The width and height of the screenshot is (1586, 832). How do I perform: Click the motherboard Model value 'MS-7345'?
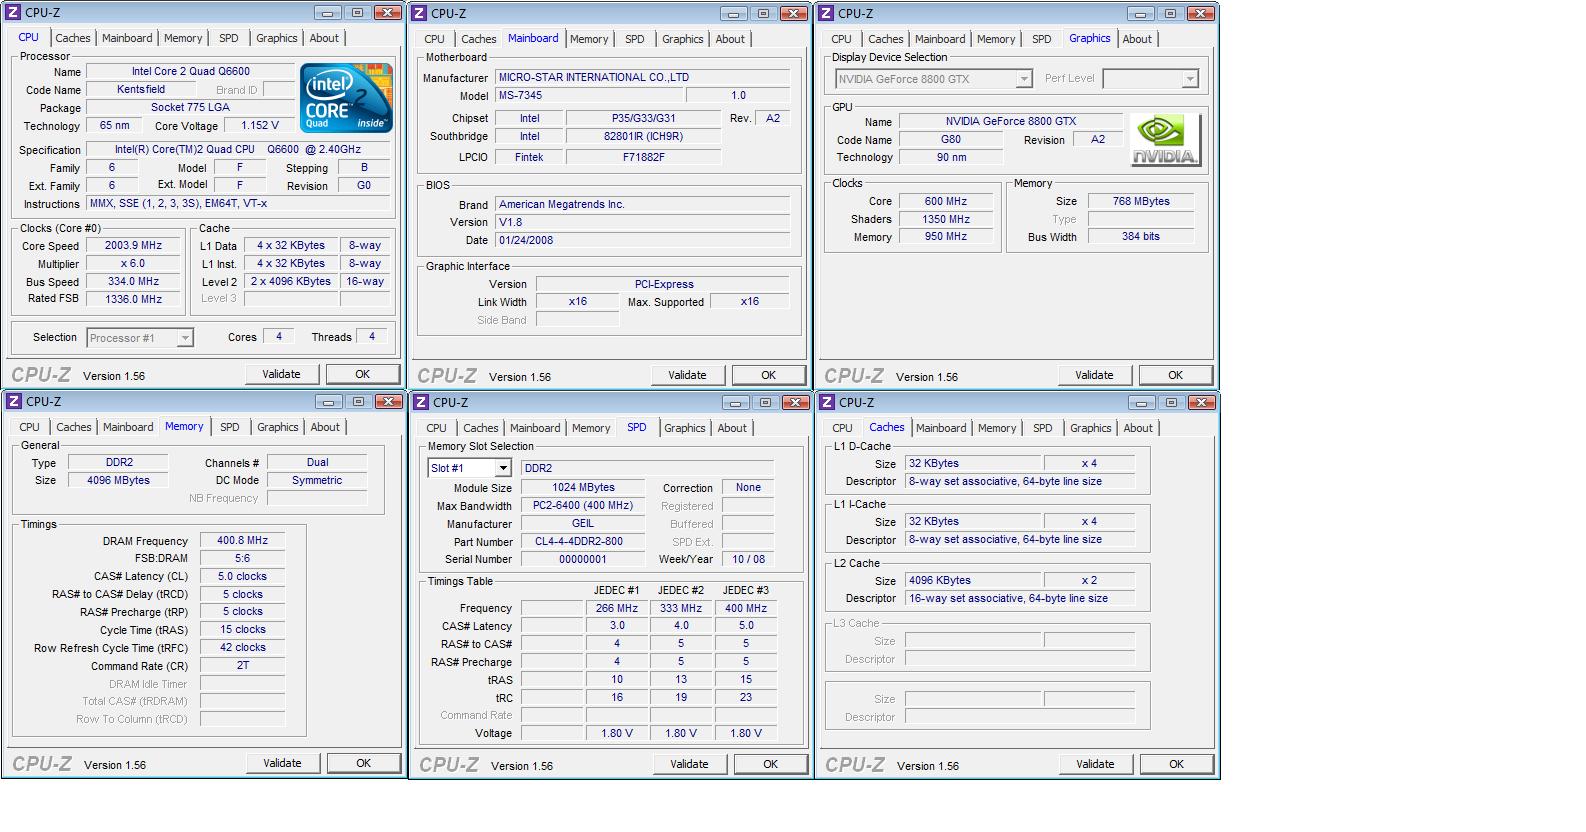[590, 95]
